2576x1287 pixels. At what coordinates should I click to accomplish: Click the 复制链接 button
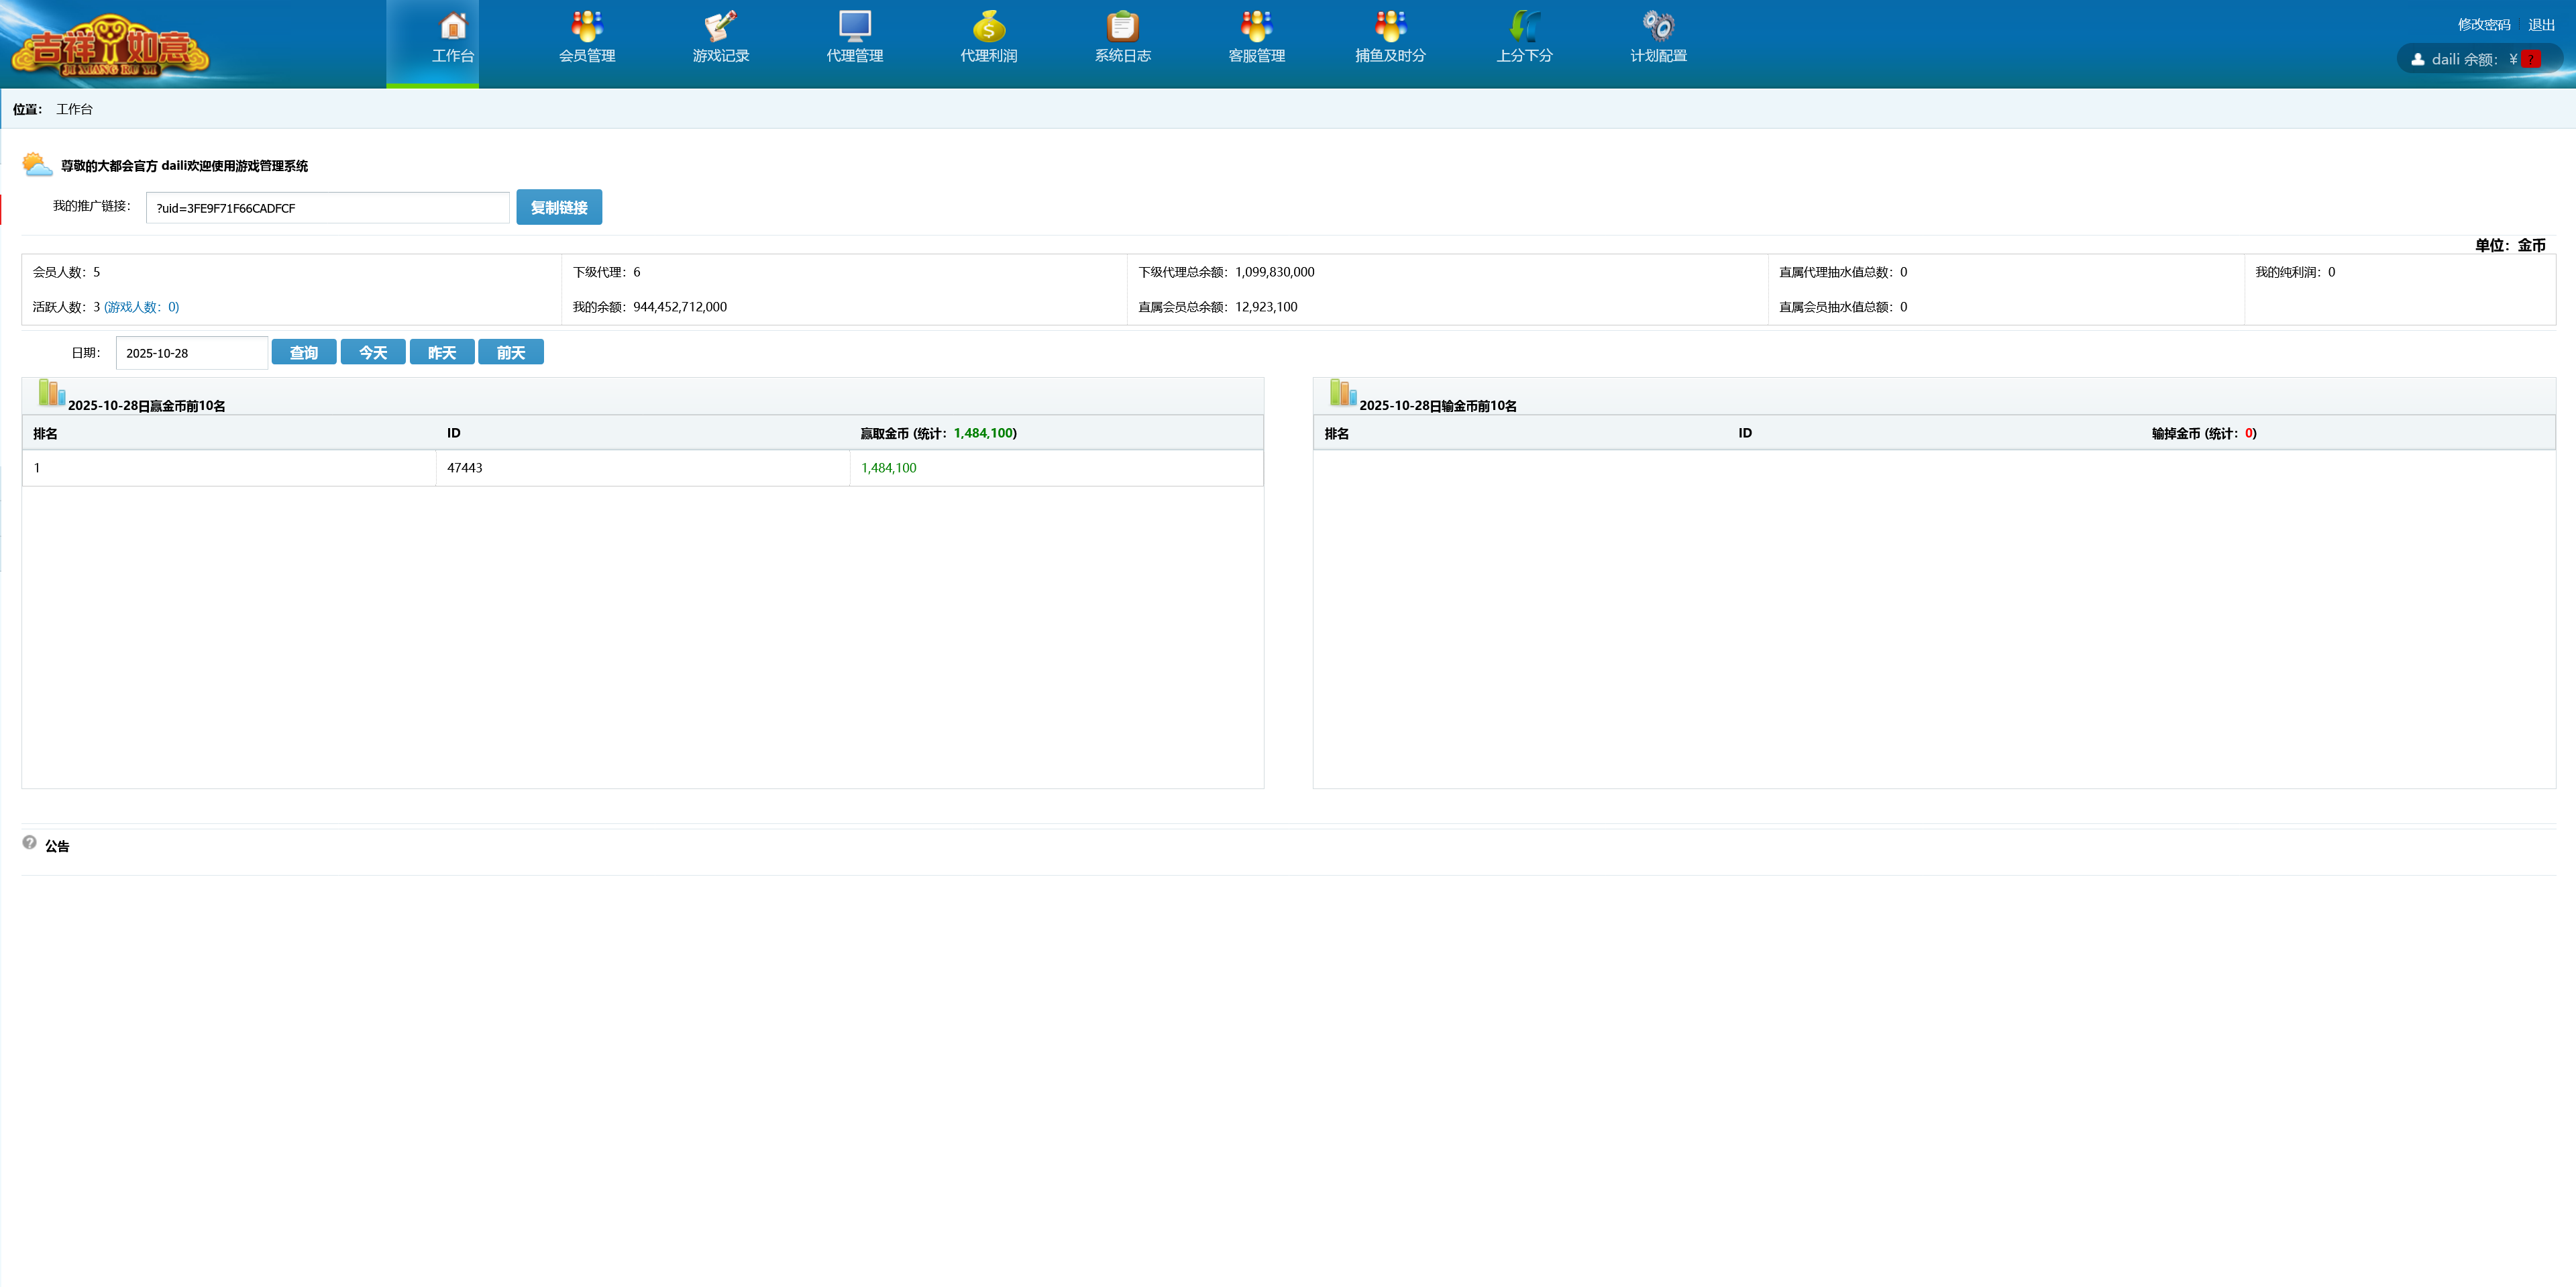[559, 207]
